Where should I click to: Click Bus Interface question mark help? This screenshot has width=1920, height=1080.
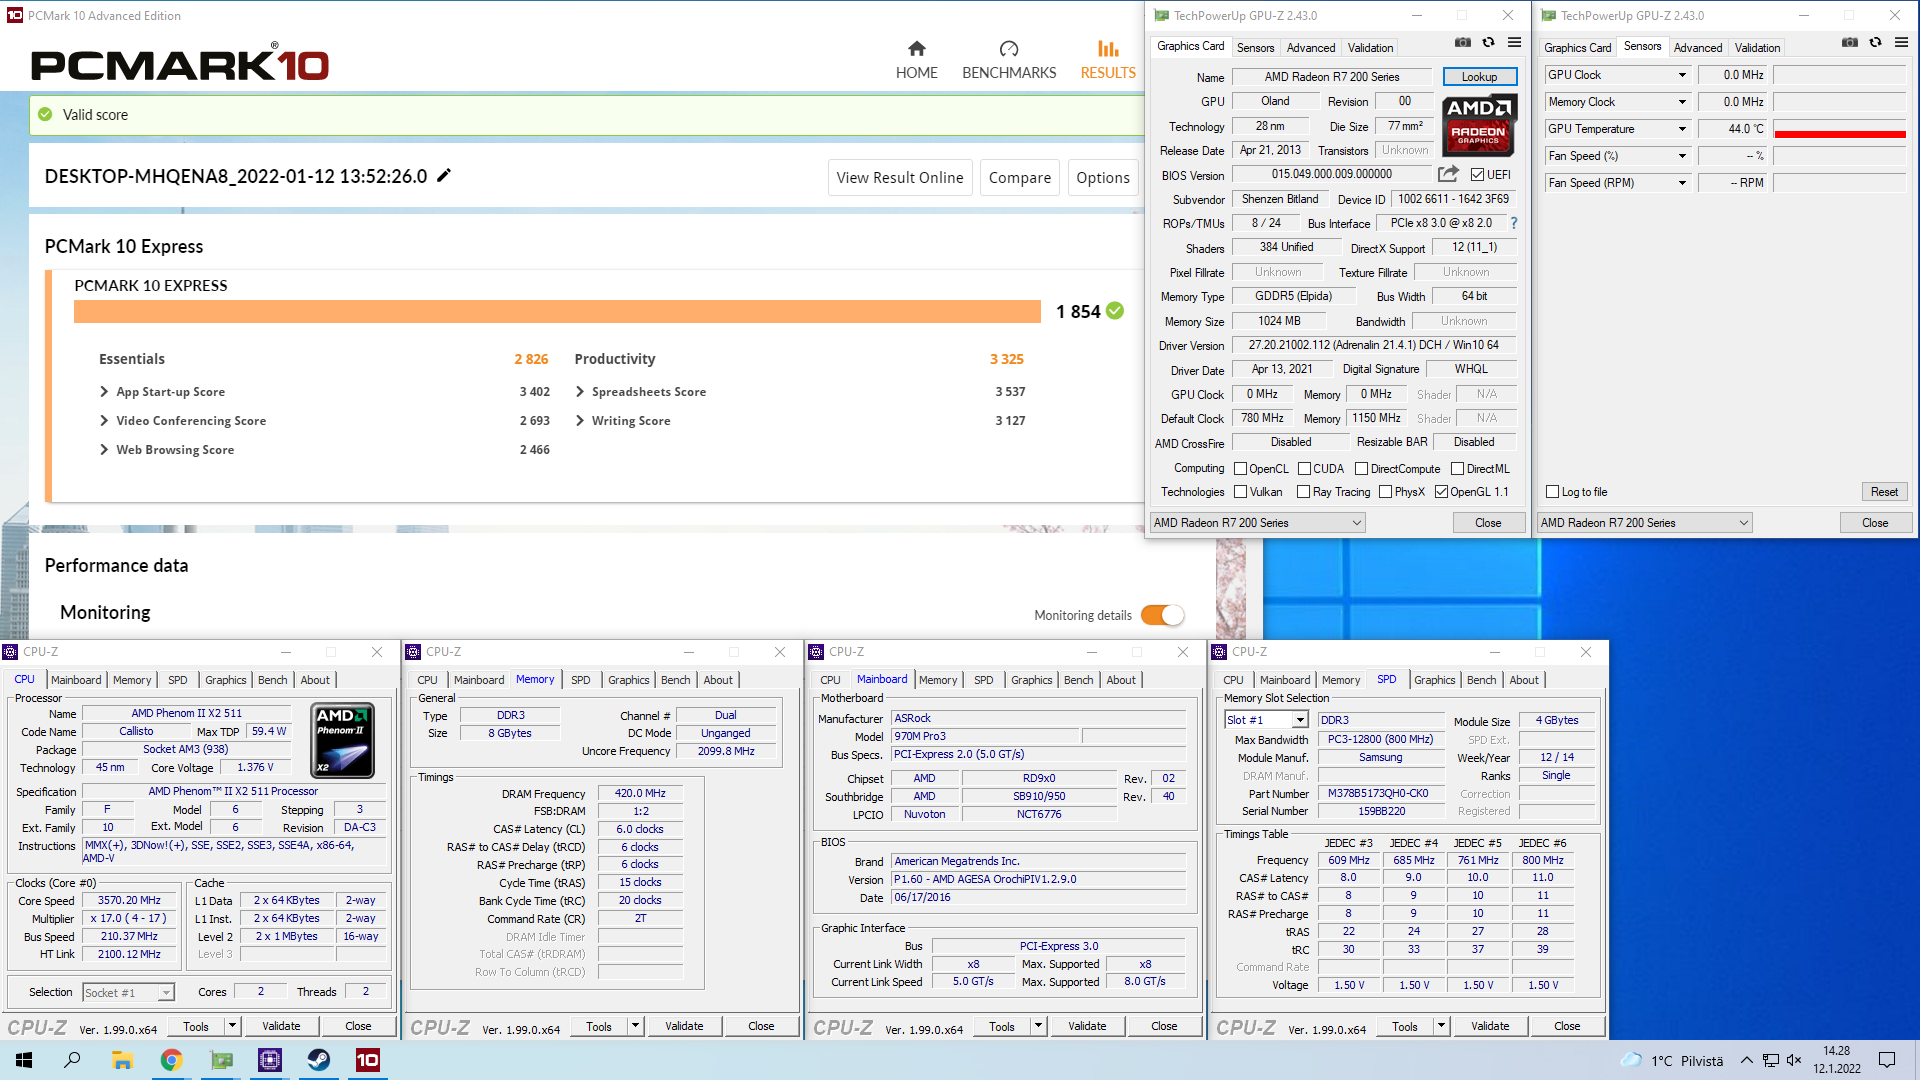point(1513,223)
